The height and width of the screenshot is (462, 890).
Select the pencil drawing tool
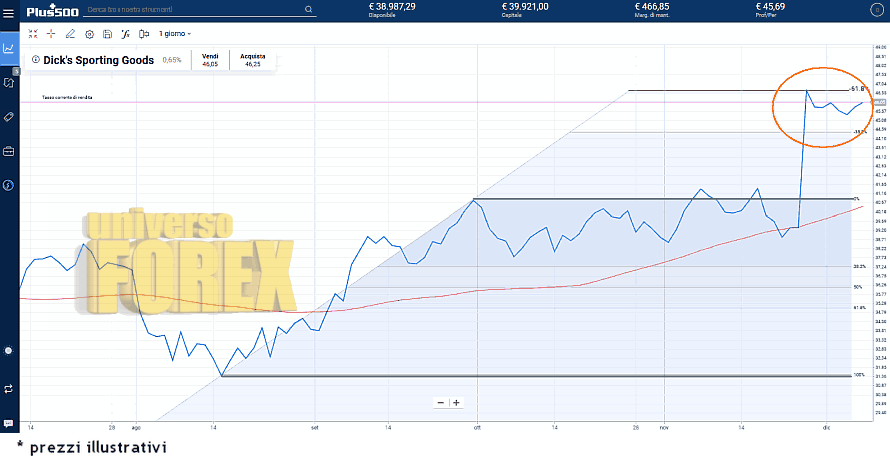tap(70, 33)
